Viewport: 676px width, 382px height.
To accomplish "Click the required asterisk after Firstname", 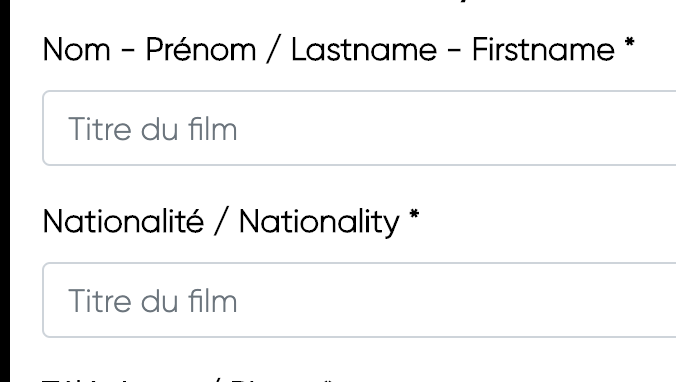I will click(629, 43).
